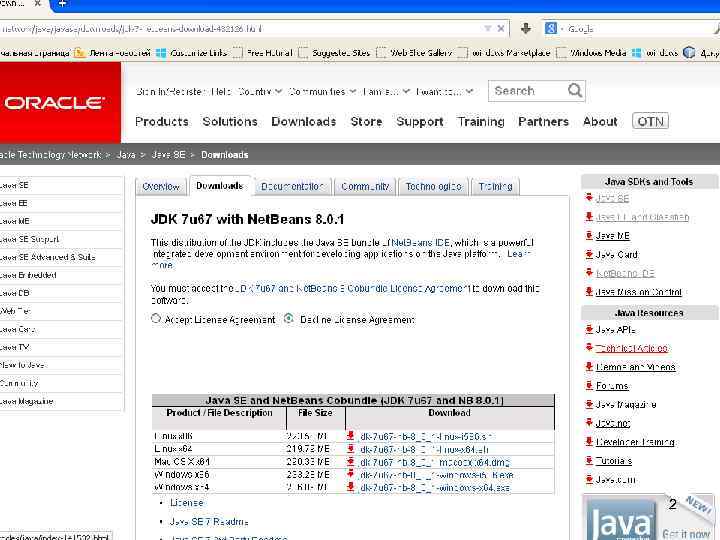Click download arrow icon for Mac OS X file
This screenshot has height=540, width=720.
pos(351,461)
